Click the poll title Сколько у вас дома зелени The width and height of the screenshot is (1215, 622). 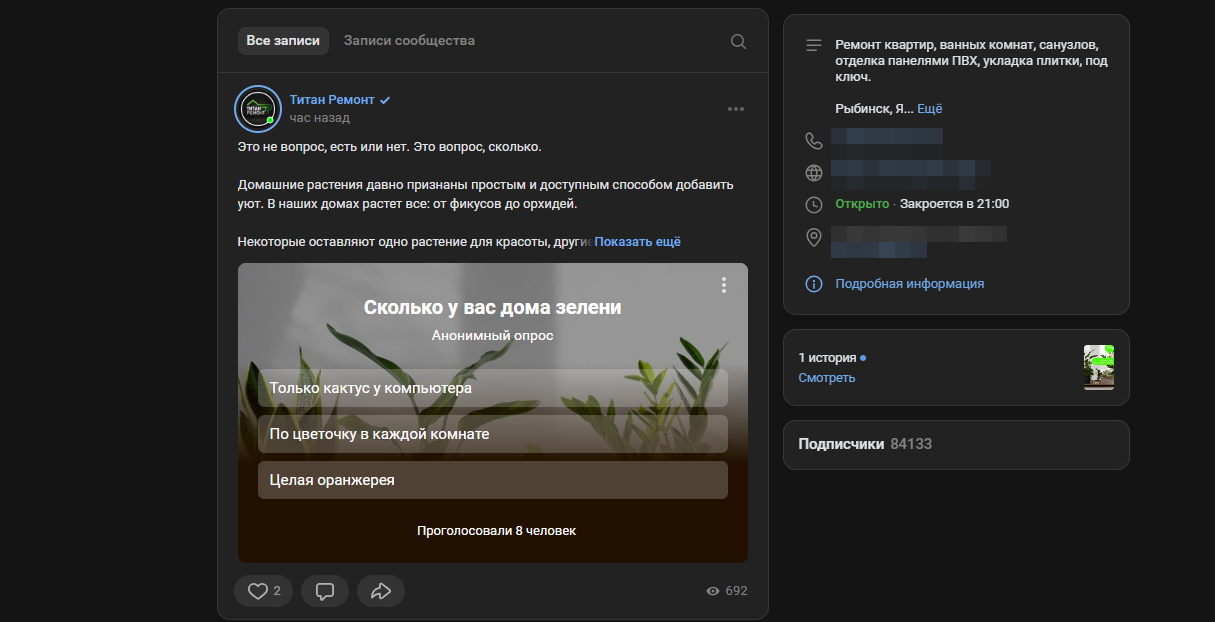(x=493, y=308)
